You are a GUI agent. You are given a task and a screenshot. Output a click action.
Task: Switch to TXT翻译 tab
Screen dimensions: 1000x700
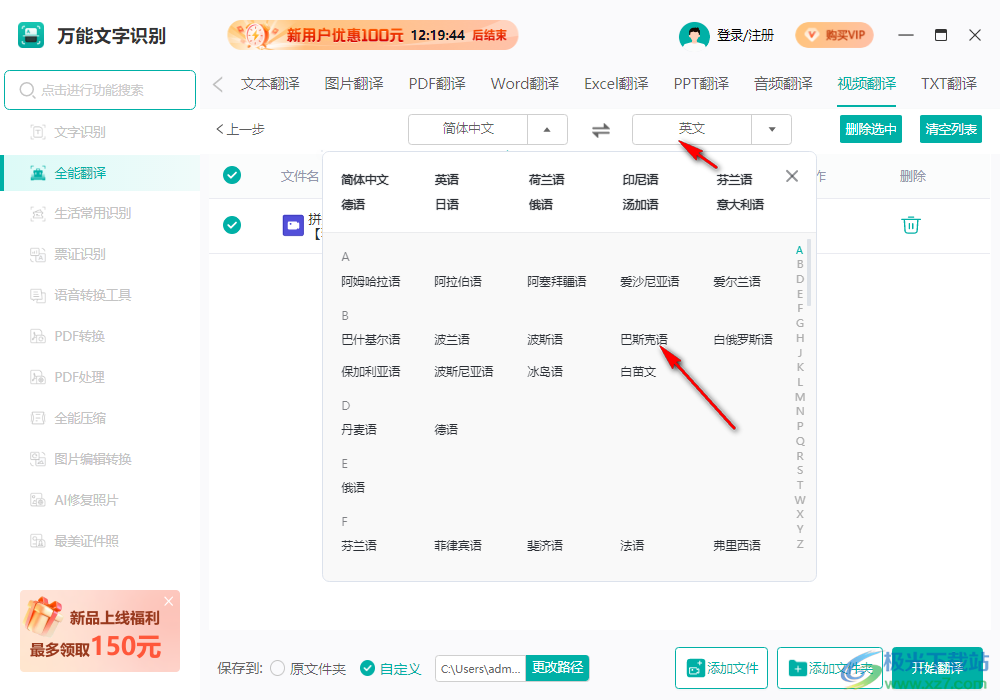[948, 84]
